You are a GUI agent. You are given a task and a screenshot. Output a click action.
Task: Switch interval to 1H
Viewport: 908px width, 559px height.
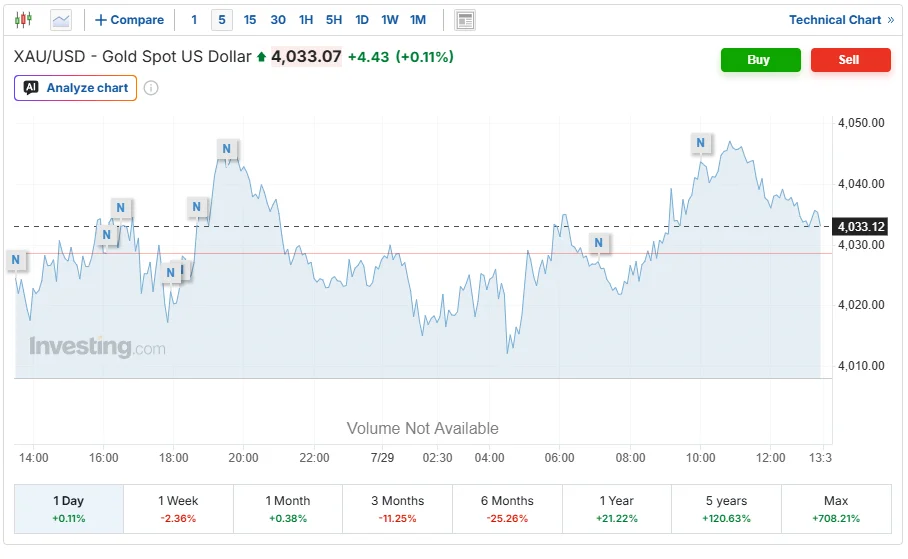point(306,20)
